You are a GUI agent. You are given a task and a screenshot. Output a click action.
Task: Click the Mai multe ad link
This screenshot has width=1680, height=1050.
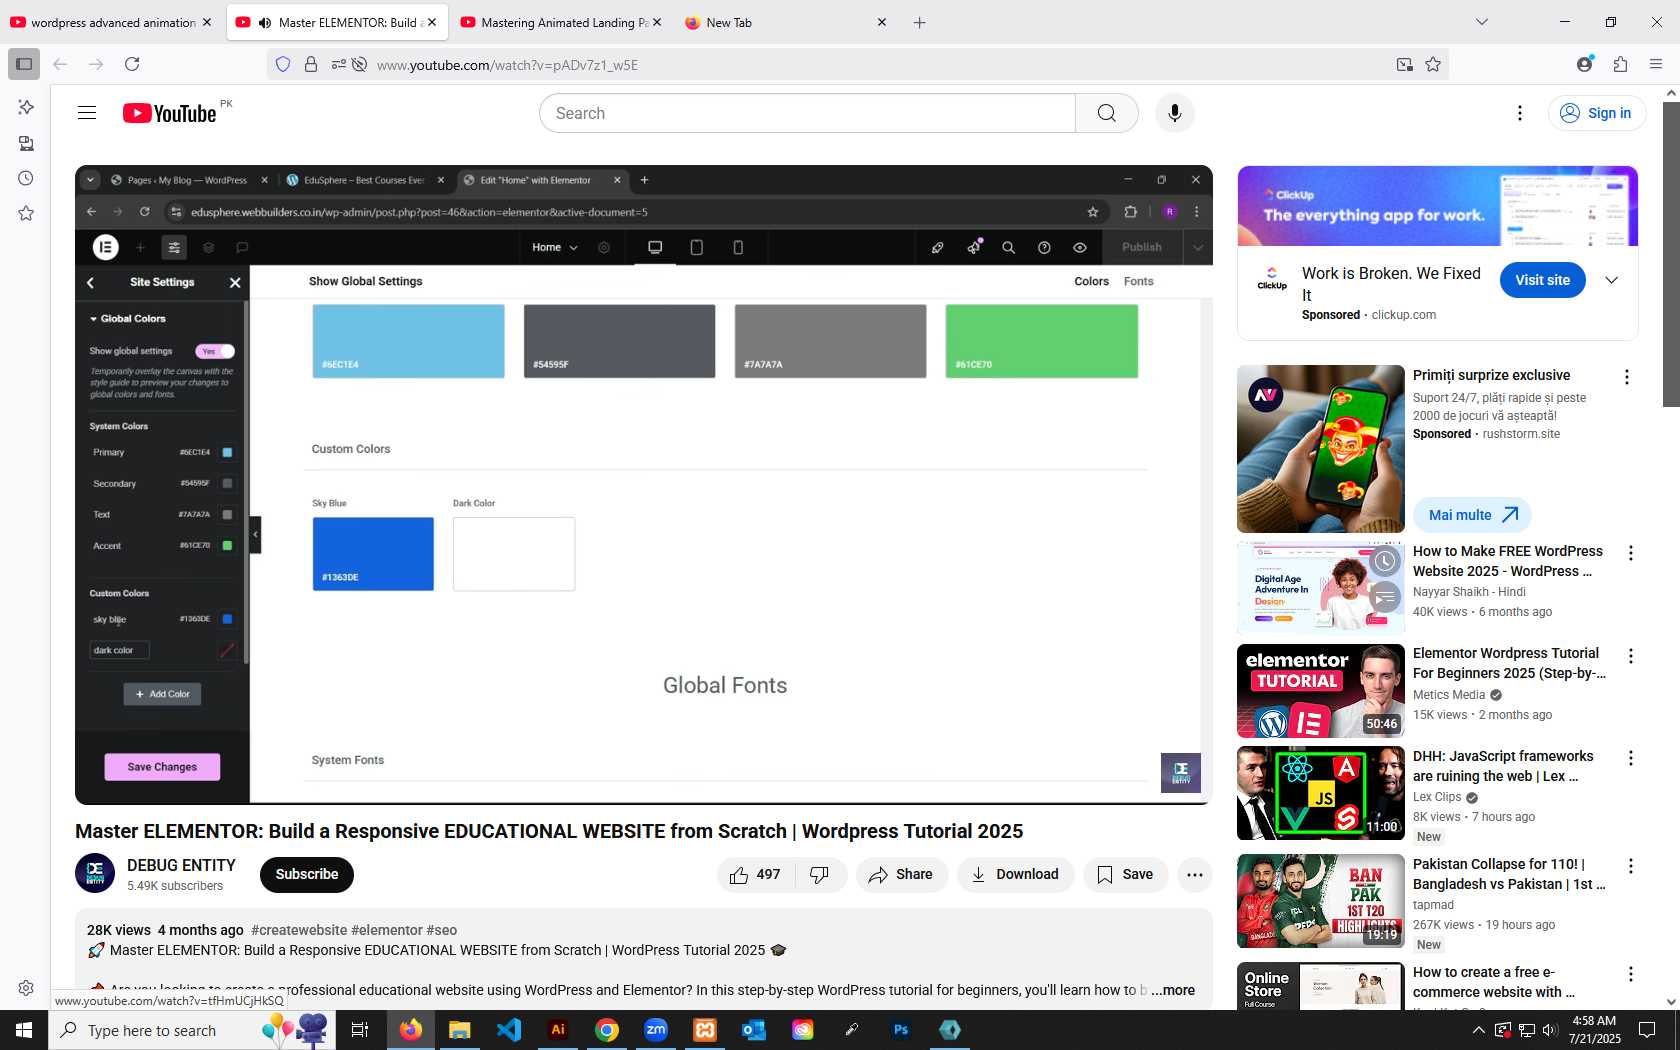click(x=1472, y=515)
